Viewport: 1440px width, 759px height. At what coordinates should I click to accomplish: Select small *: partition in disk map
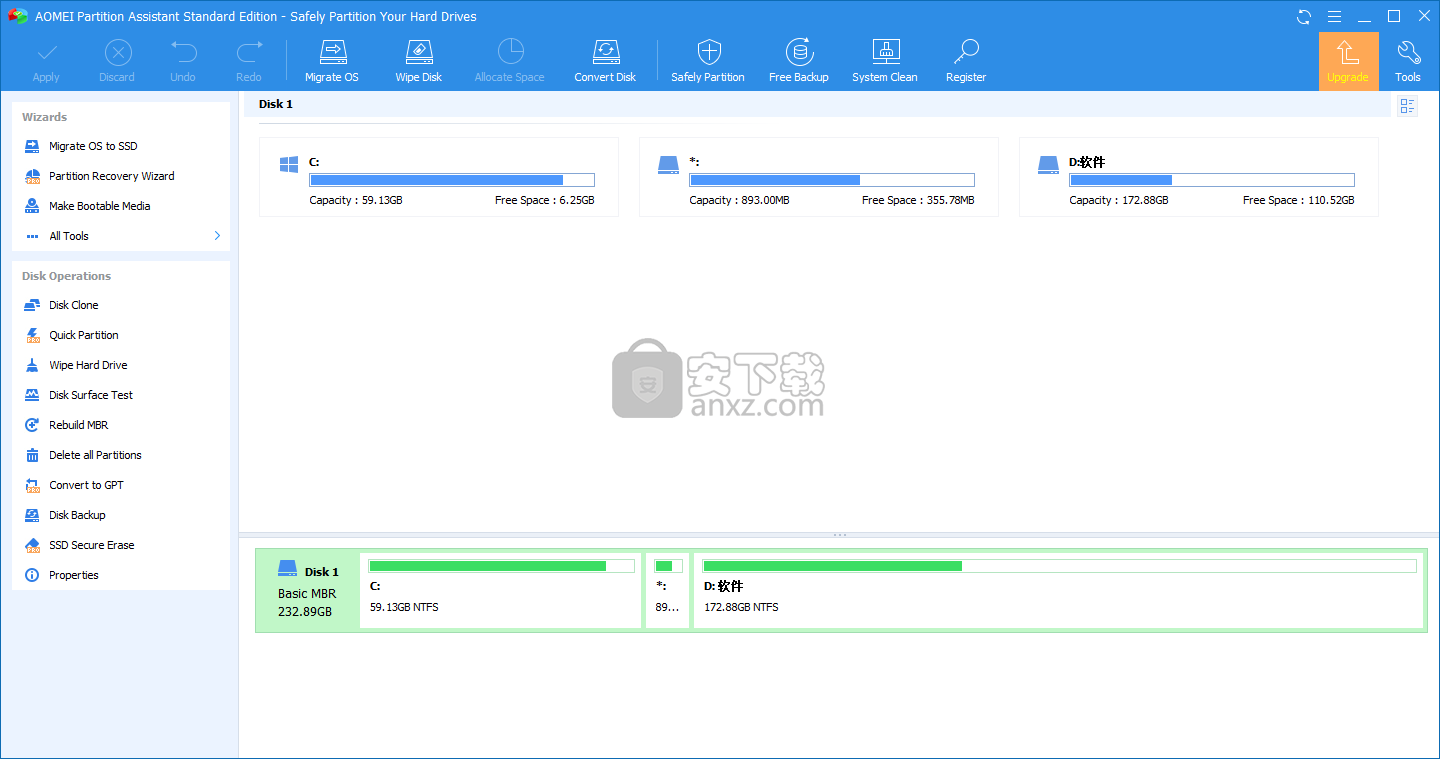(667, 590)
